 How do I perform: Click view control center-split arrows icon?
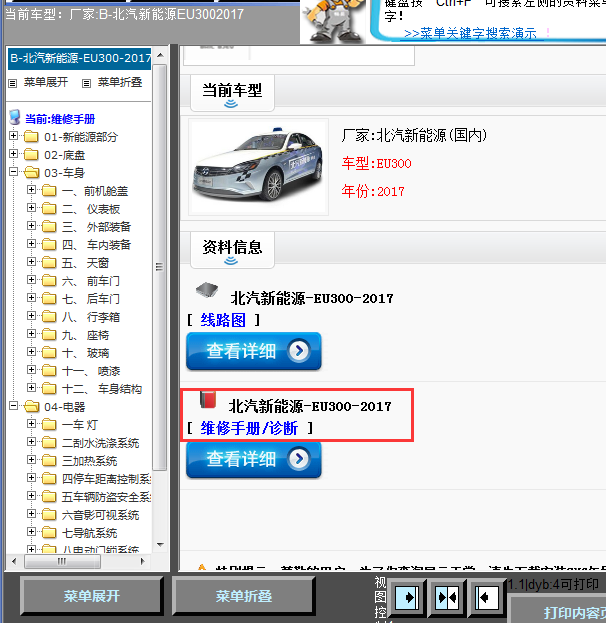(x=447, y=597)
